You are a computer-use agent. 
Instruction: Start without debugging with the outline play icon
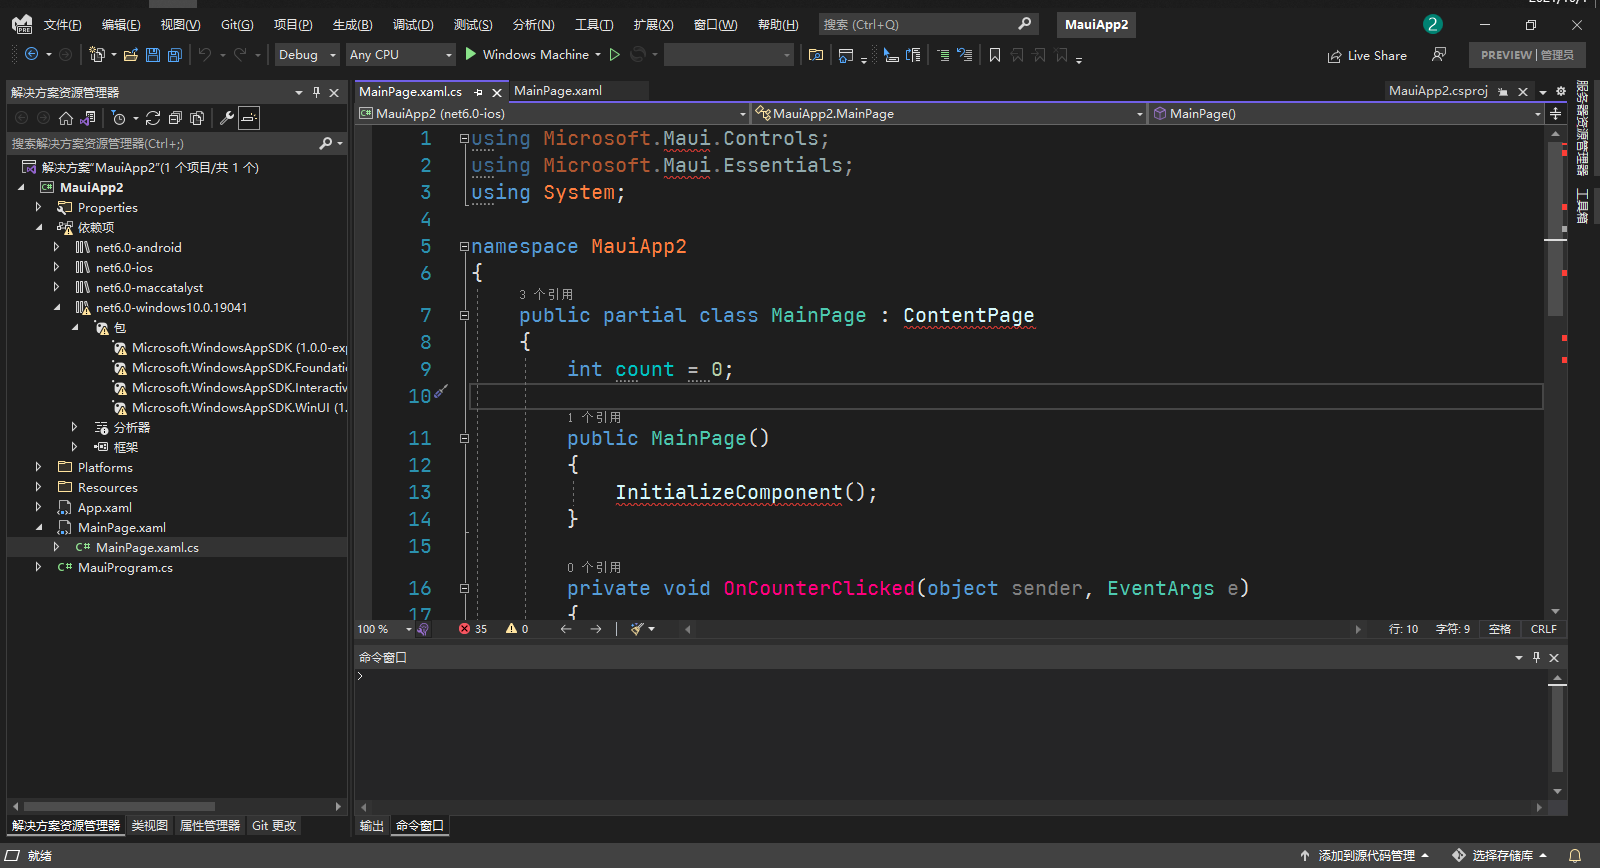615,55
